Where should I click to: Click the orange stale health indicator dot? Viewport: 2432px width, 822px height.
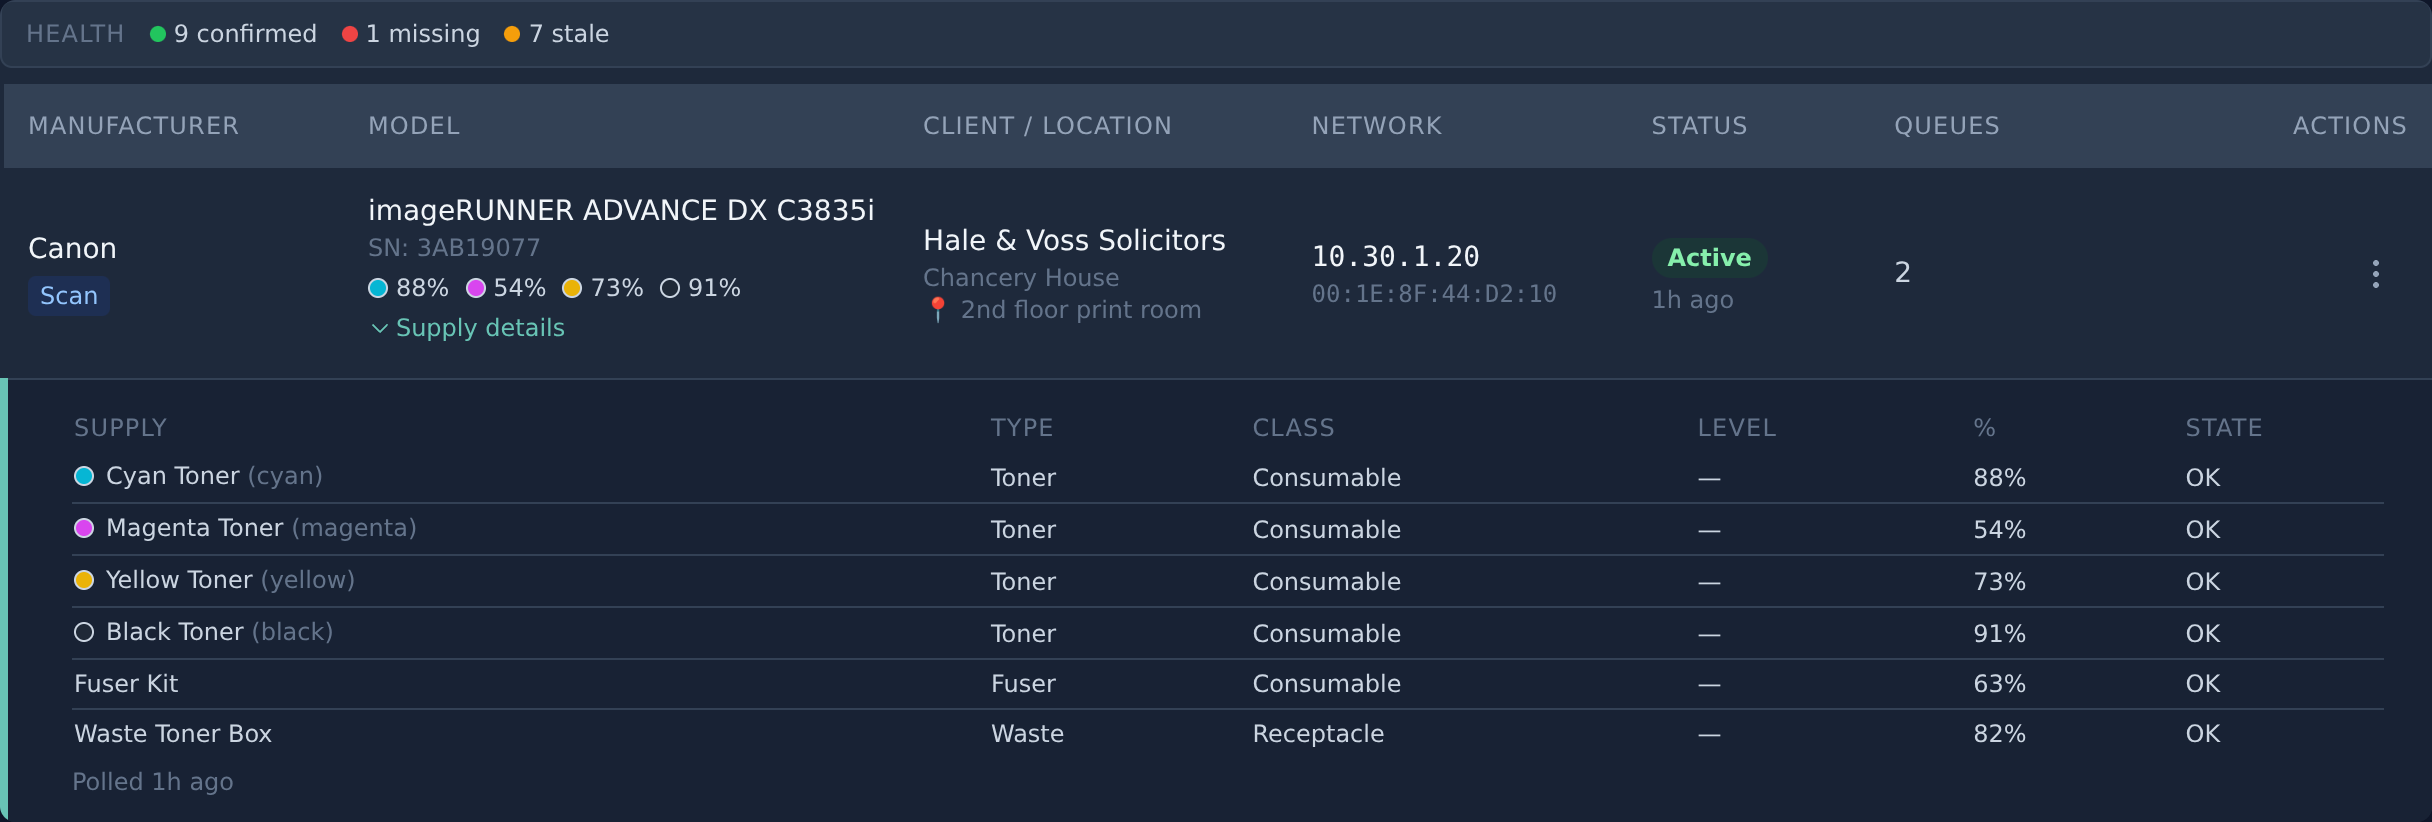[512, 34]
